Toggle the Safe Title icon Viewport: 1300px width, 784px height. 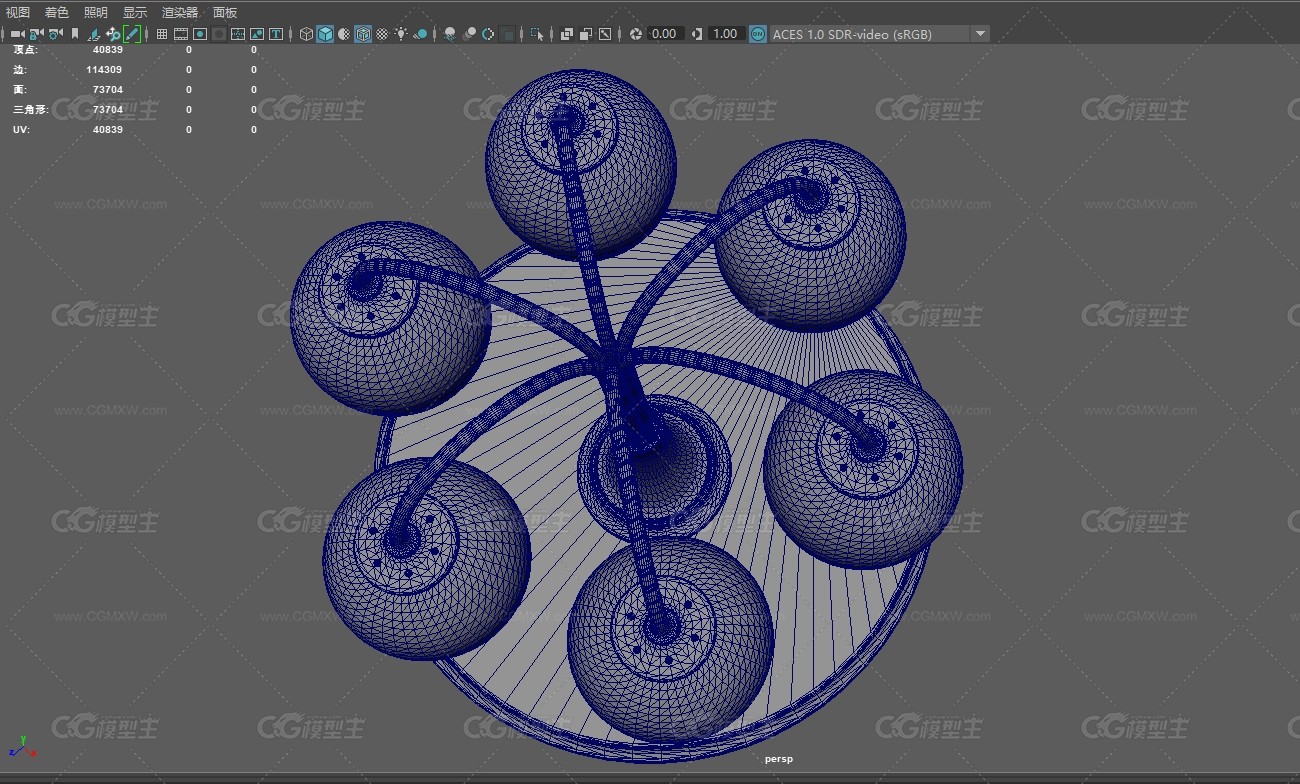(276, 34)
